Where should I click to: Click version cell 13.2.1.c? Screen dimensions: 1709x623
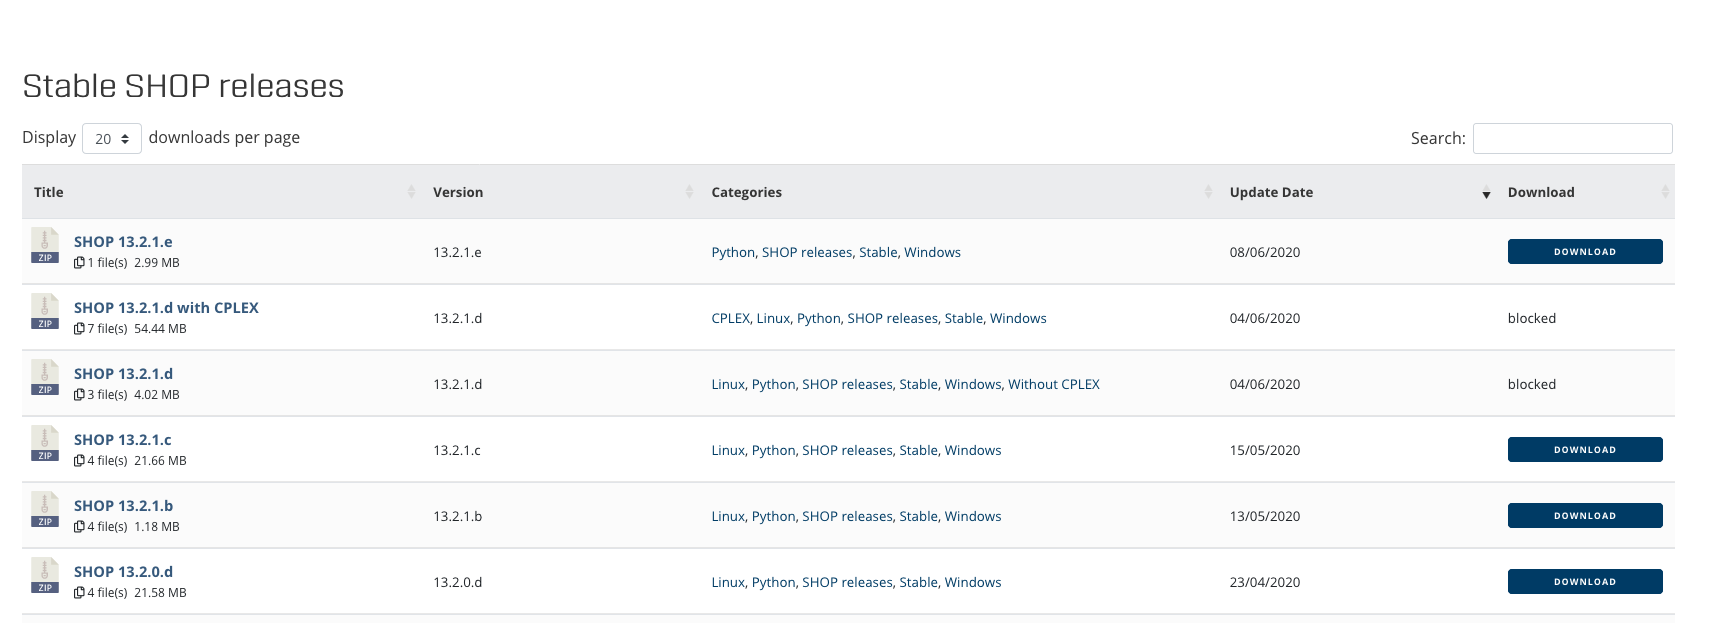457,451
